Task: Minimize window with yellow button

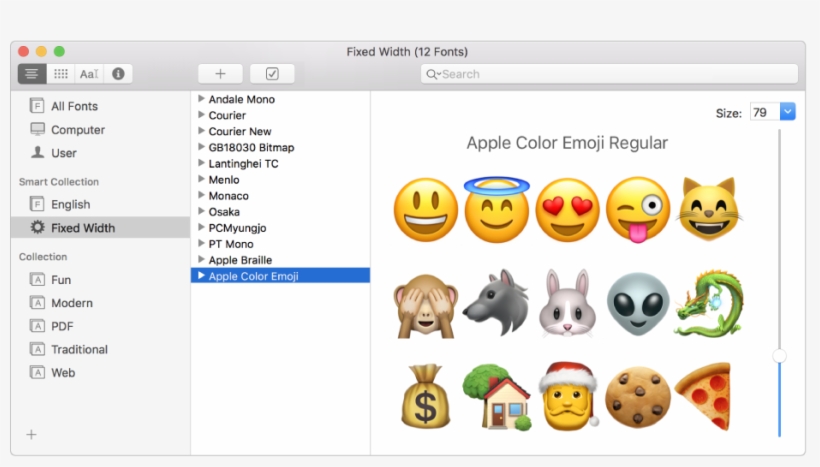Action: [41, 51]
